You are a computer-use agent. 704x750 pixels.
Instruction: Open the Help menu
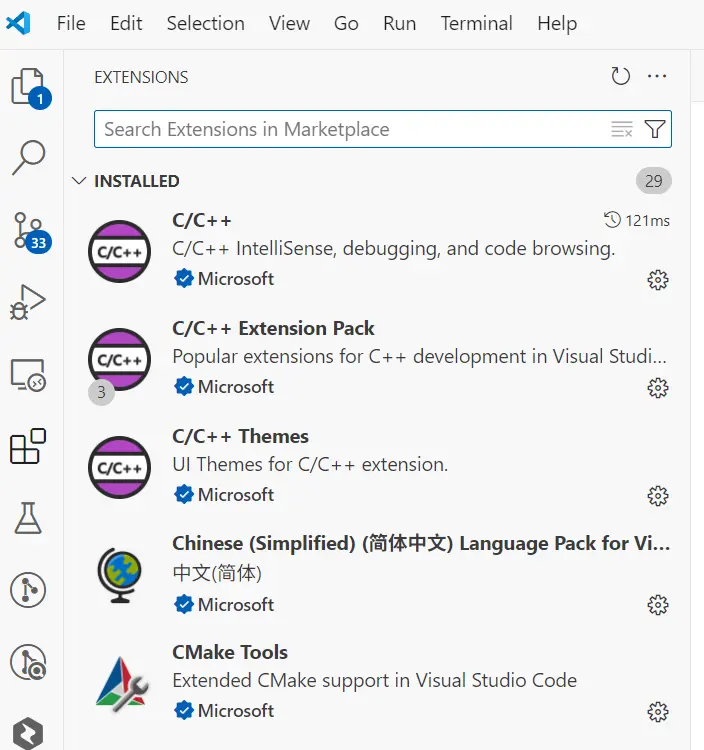coord(557,23)
